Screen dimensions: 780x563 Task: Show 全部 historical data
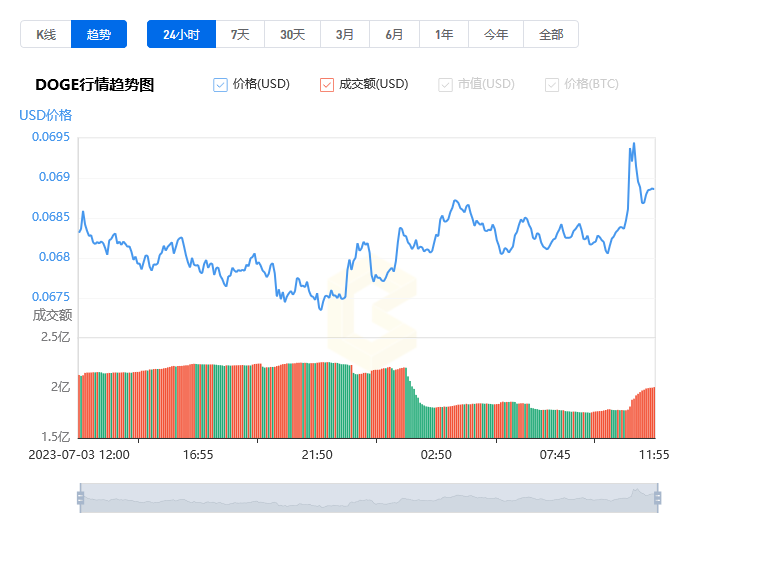tap(551, 34)
